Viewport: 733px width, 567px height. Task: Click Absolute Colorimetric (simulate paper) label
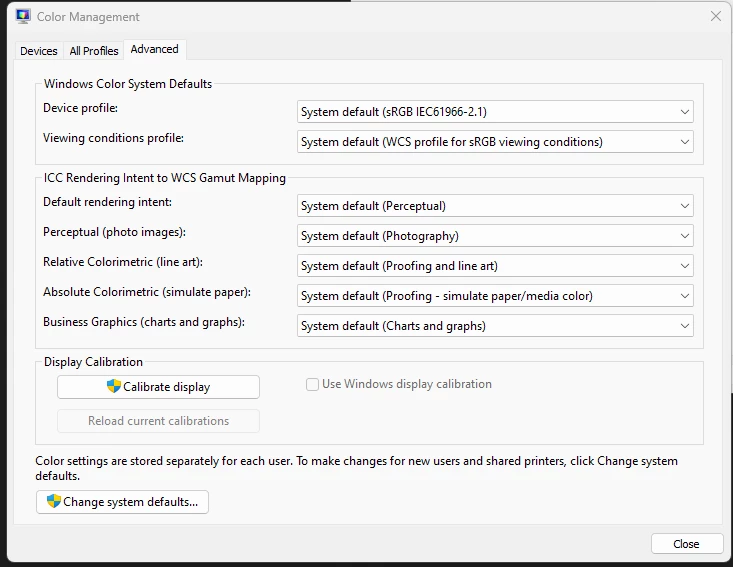[147, 292]
